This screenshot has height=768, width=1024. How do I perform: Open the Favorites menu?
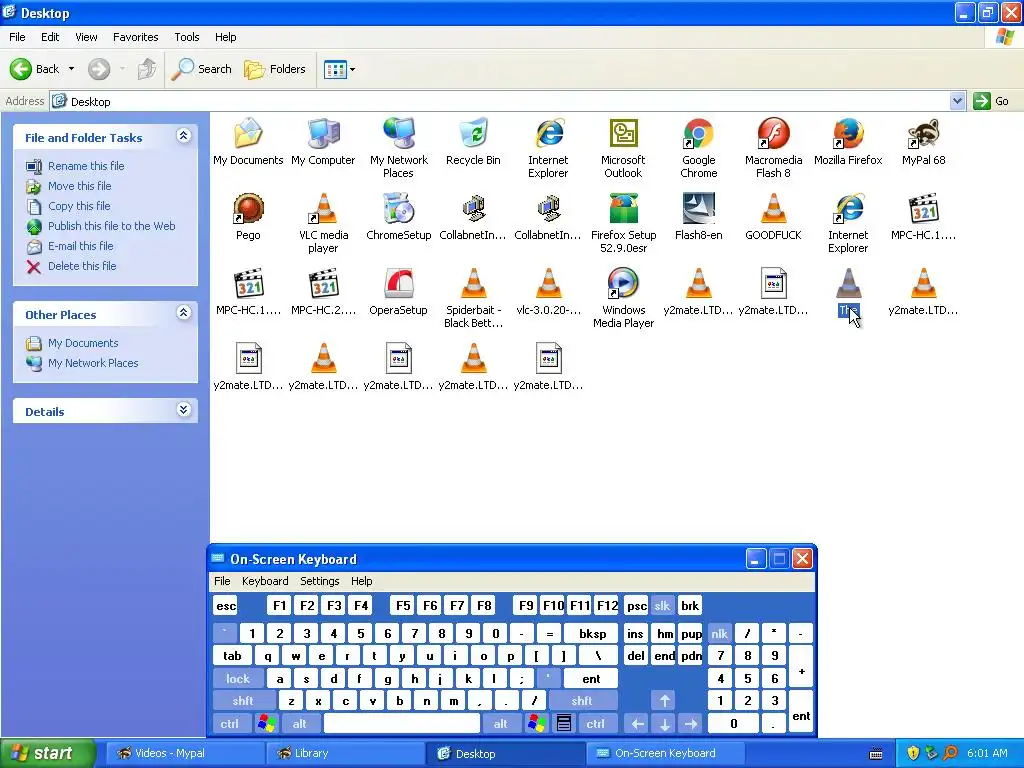(x=135, y=37)
